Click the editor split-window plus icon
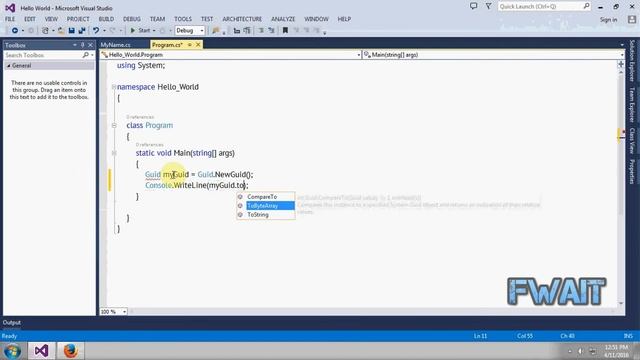 tap(621, 64)
